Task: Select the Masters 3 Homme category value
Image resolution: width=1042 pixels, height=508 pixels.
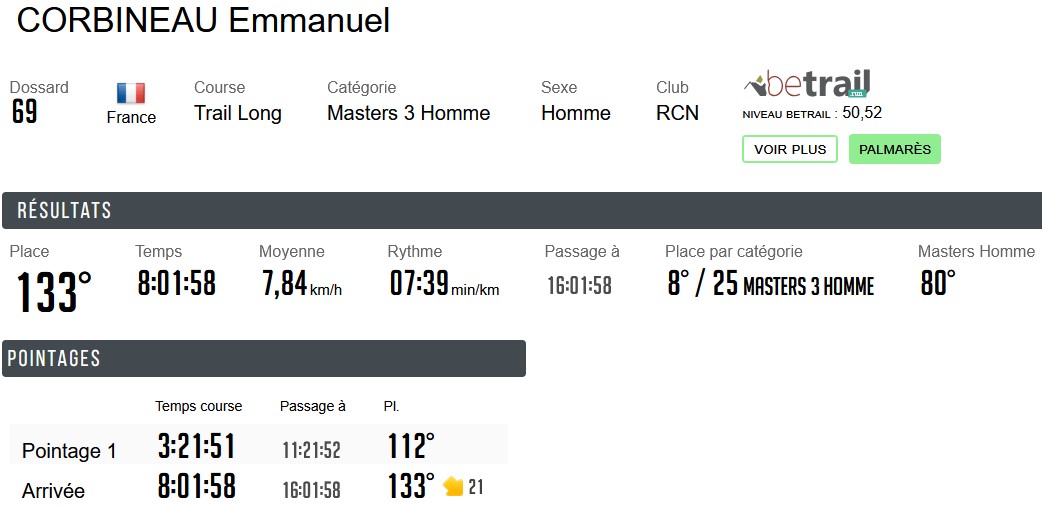Action: [x=408, y=113]
